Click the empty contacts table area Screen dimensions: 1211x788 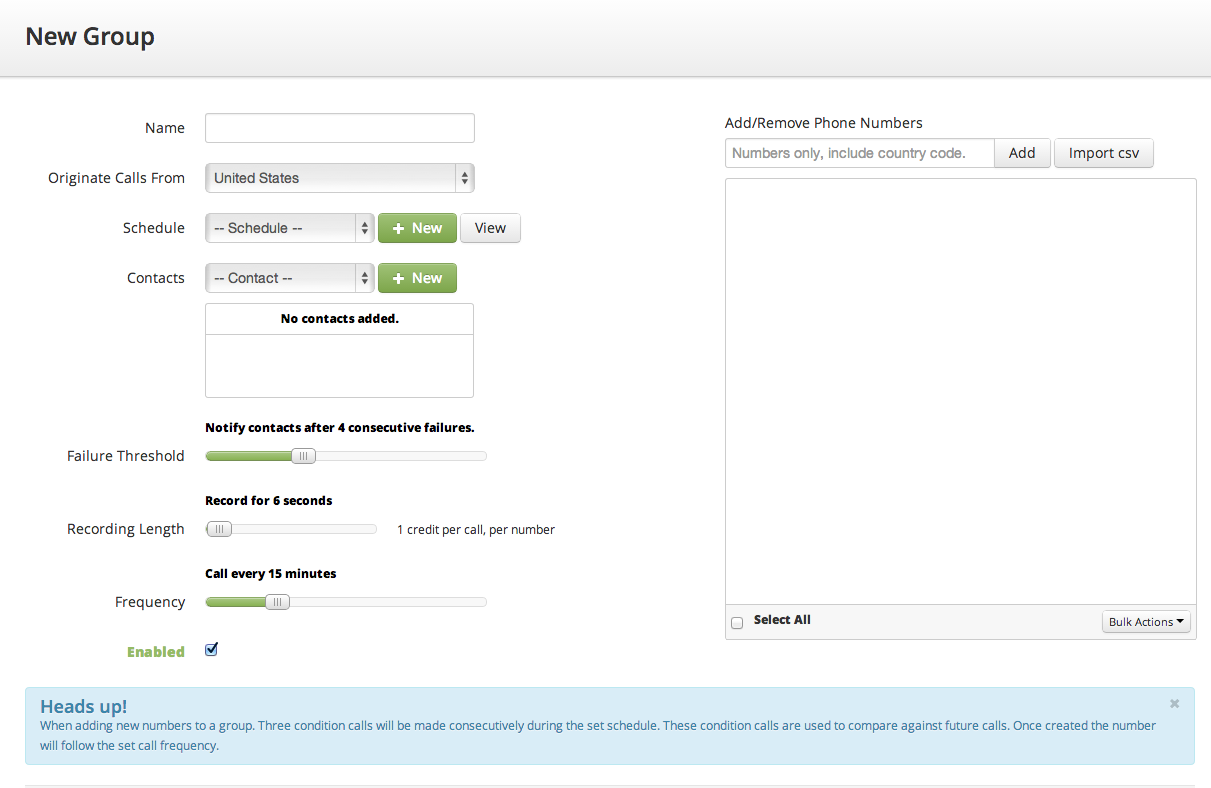point(339,365)
